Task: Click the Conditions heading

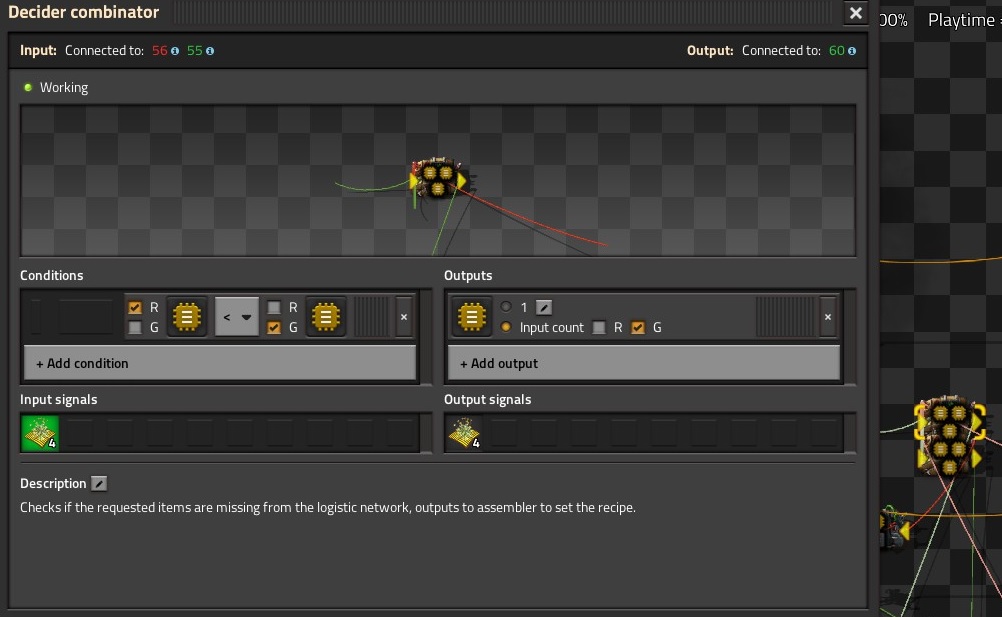Action: click(x=52, y=275)
